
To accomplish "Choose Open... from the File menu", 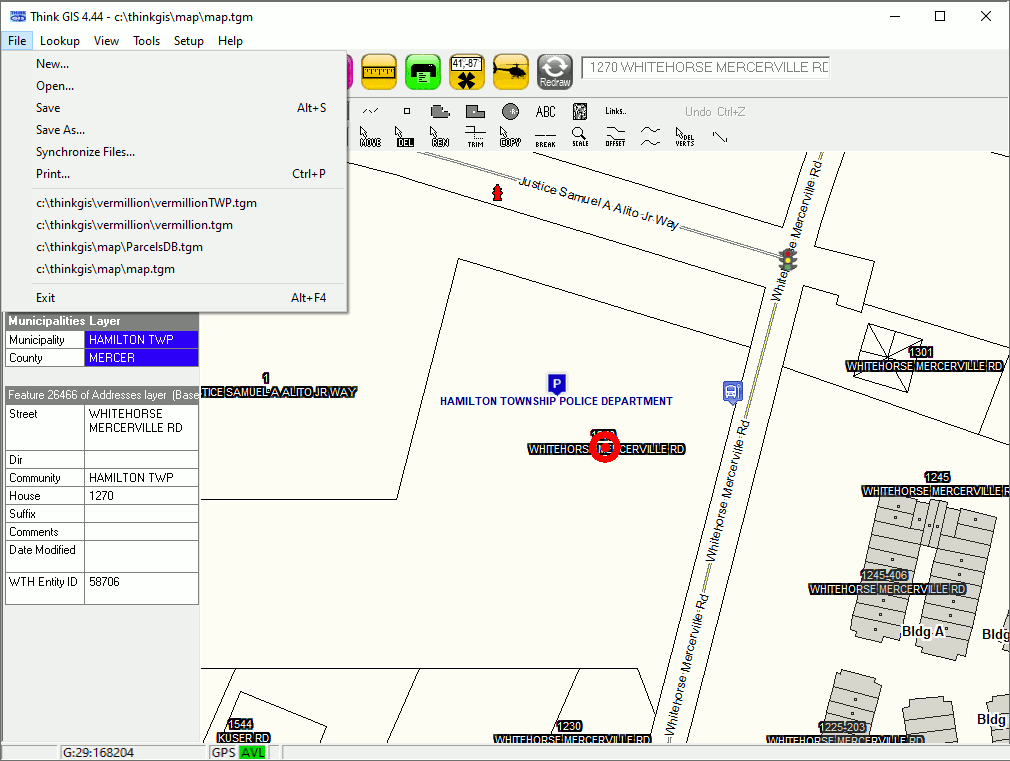I will tap(175, 86).
